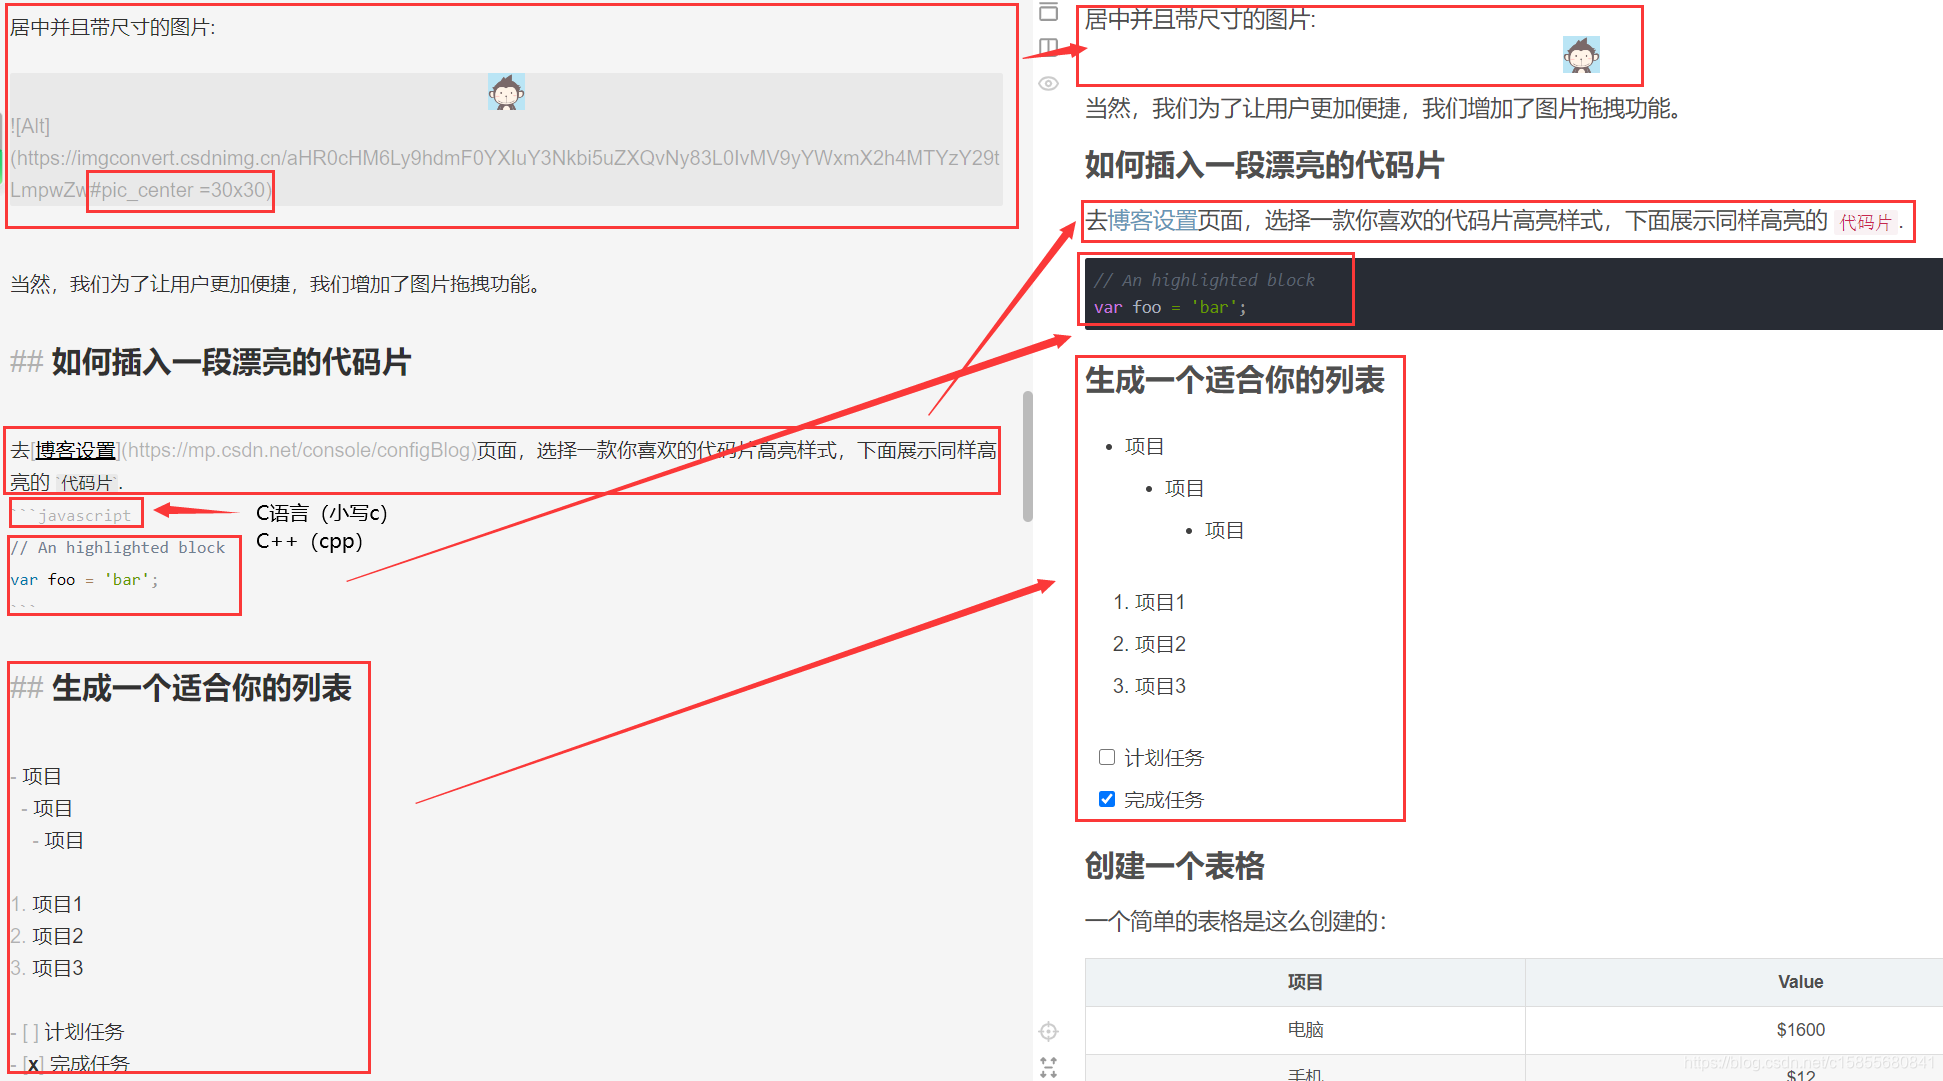This screenshot has height=1081, width=1943.
Task: Click the 创建一个表格 heading in preview
Action: 1175,866
